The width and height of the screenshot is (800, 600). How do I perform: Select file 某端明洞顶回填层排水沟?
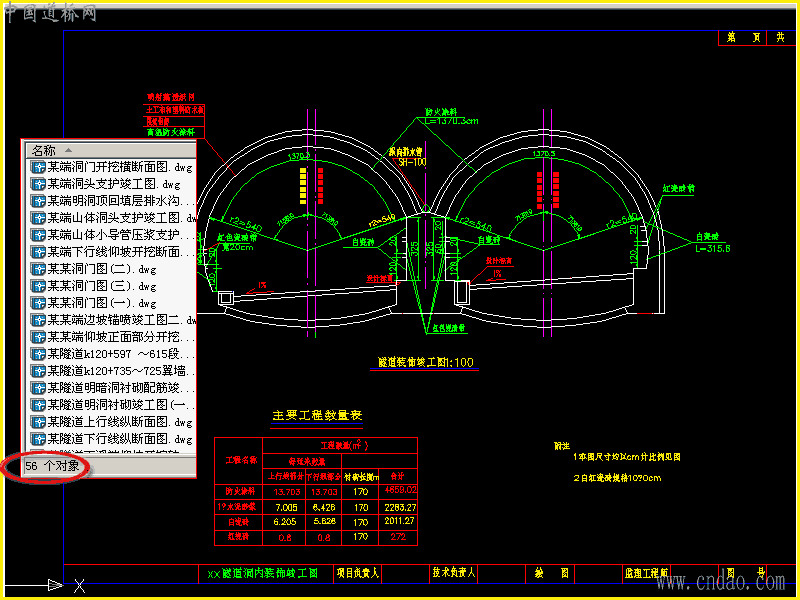113,201
